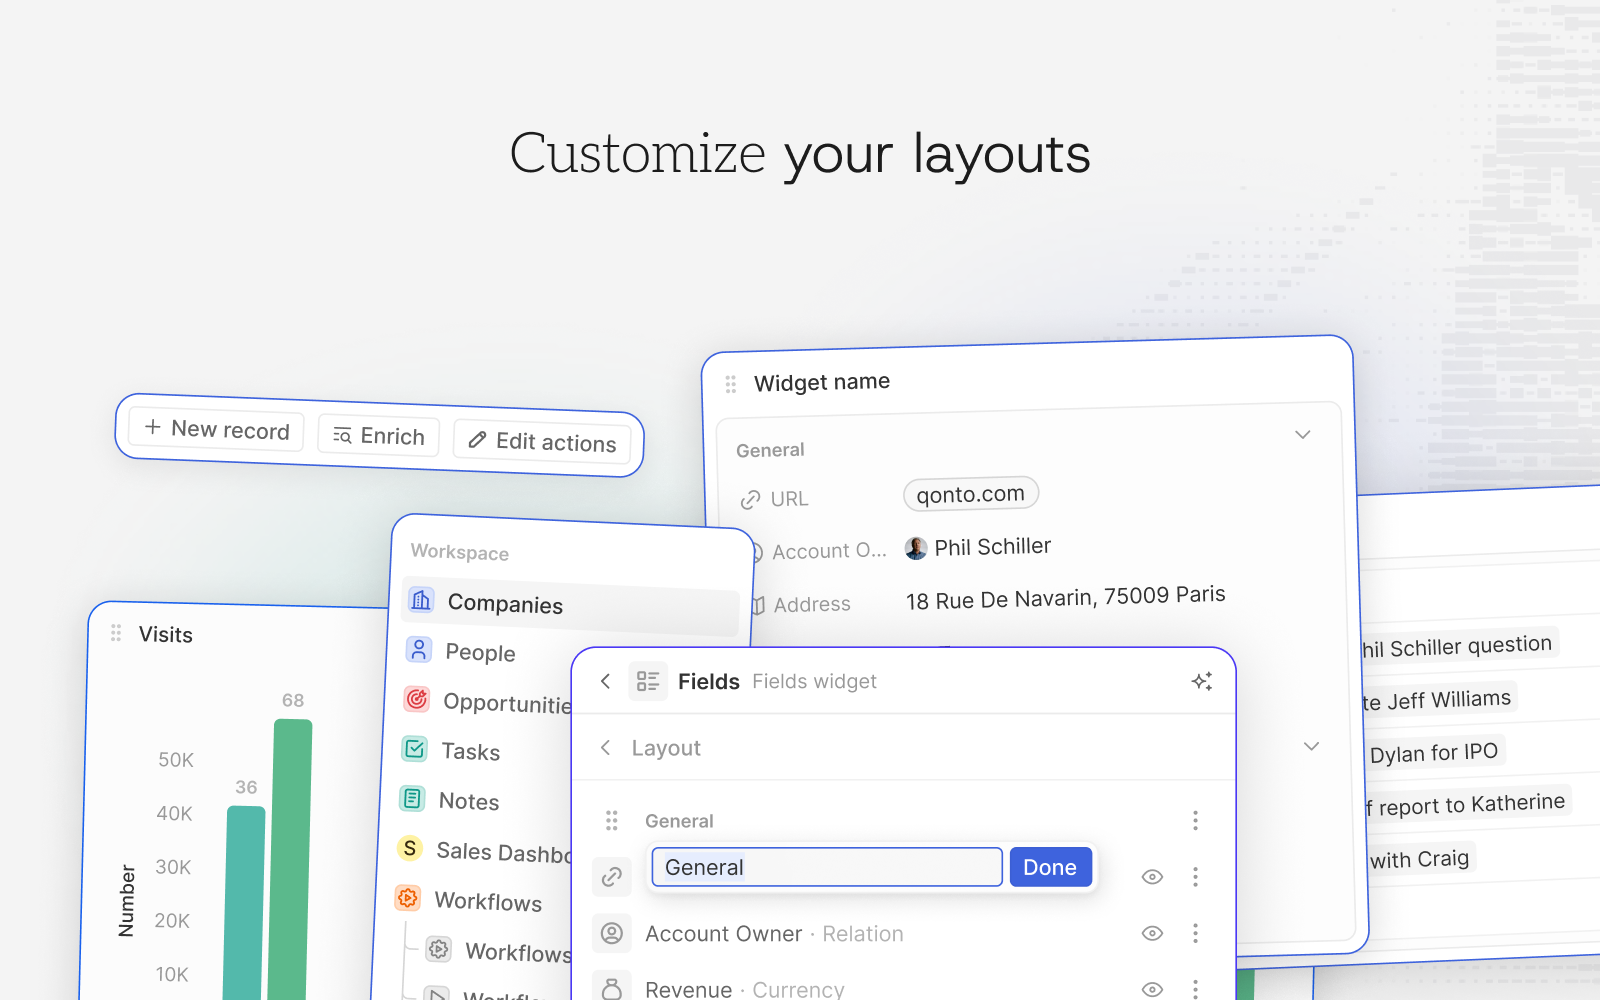Click the People icon in the sidebar

[x=418, y=650]
